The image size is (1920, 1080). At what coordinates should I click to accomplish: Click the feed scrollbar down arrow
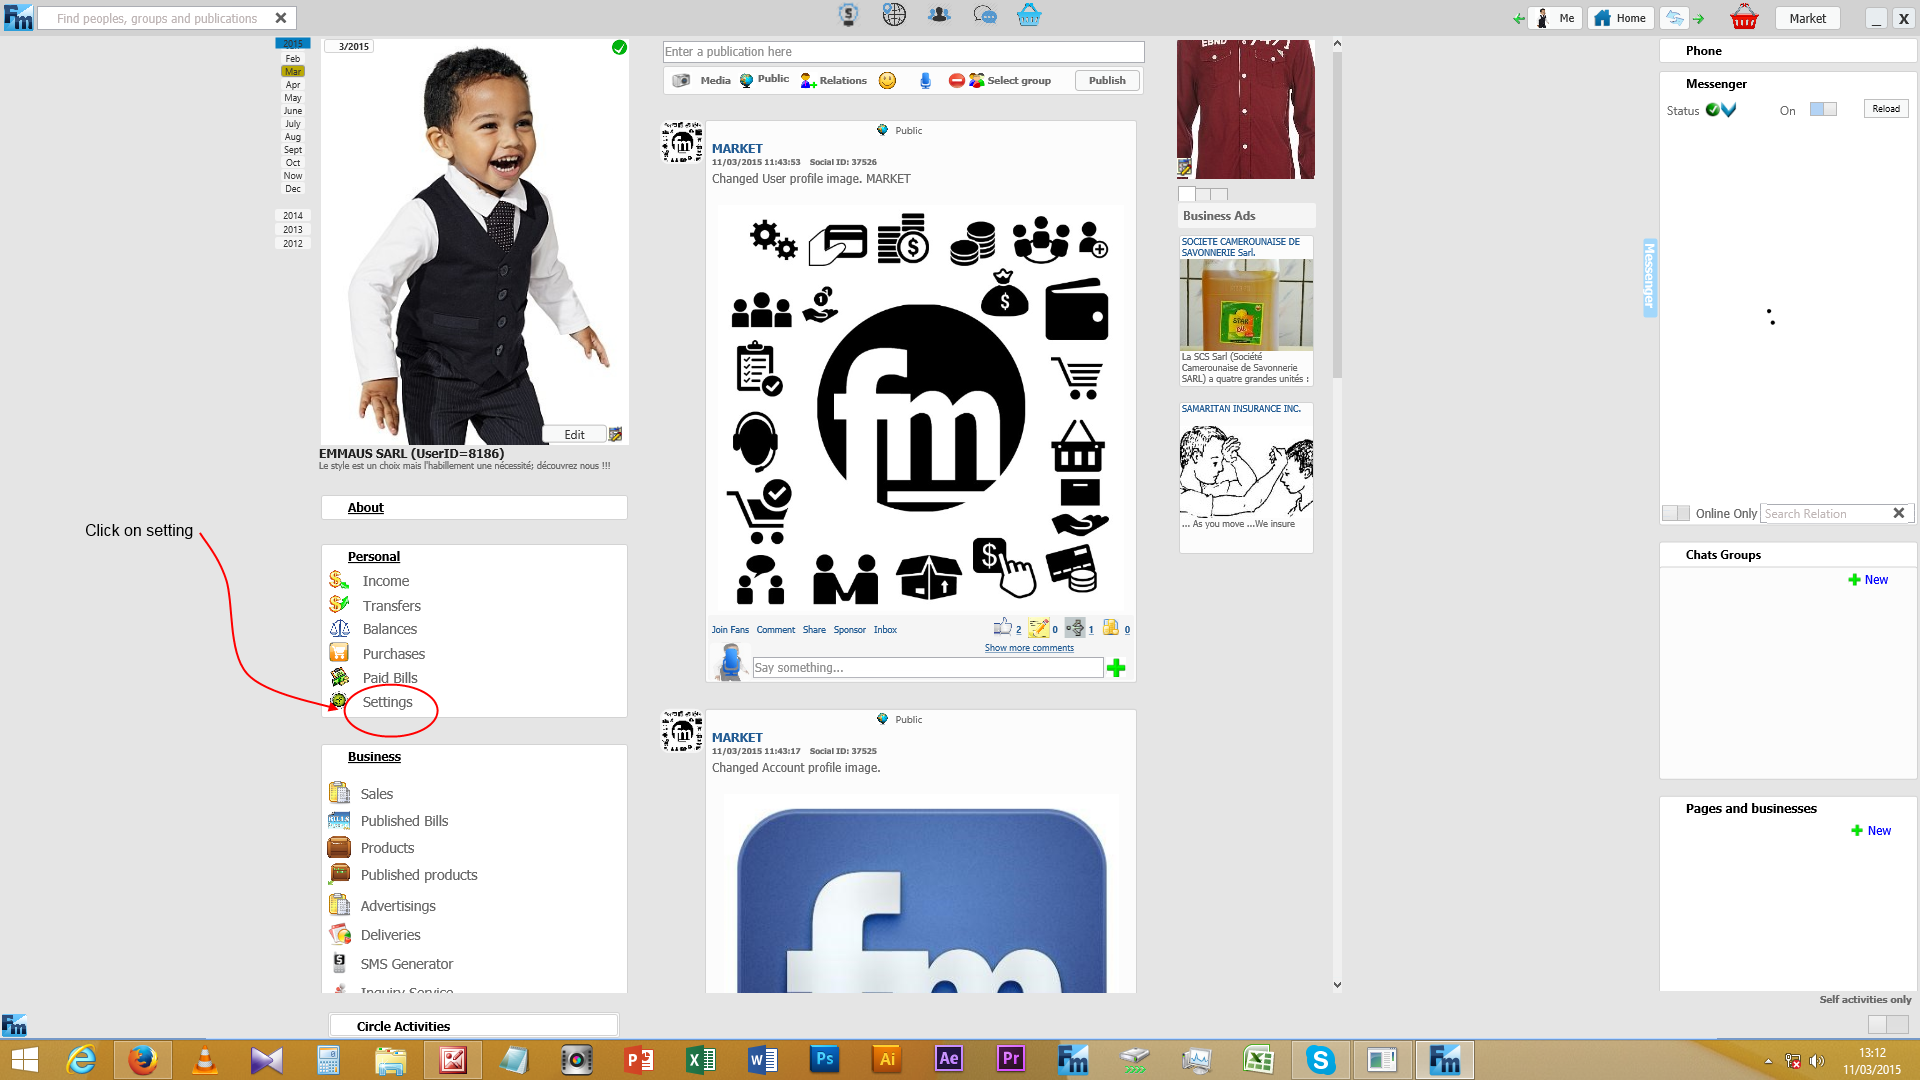click(x=1337, y=985)
